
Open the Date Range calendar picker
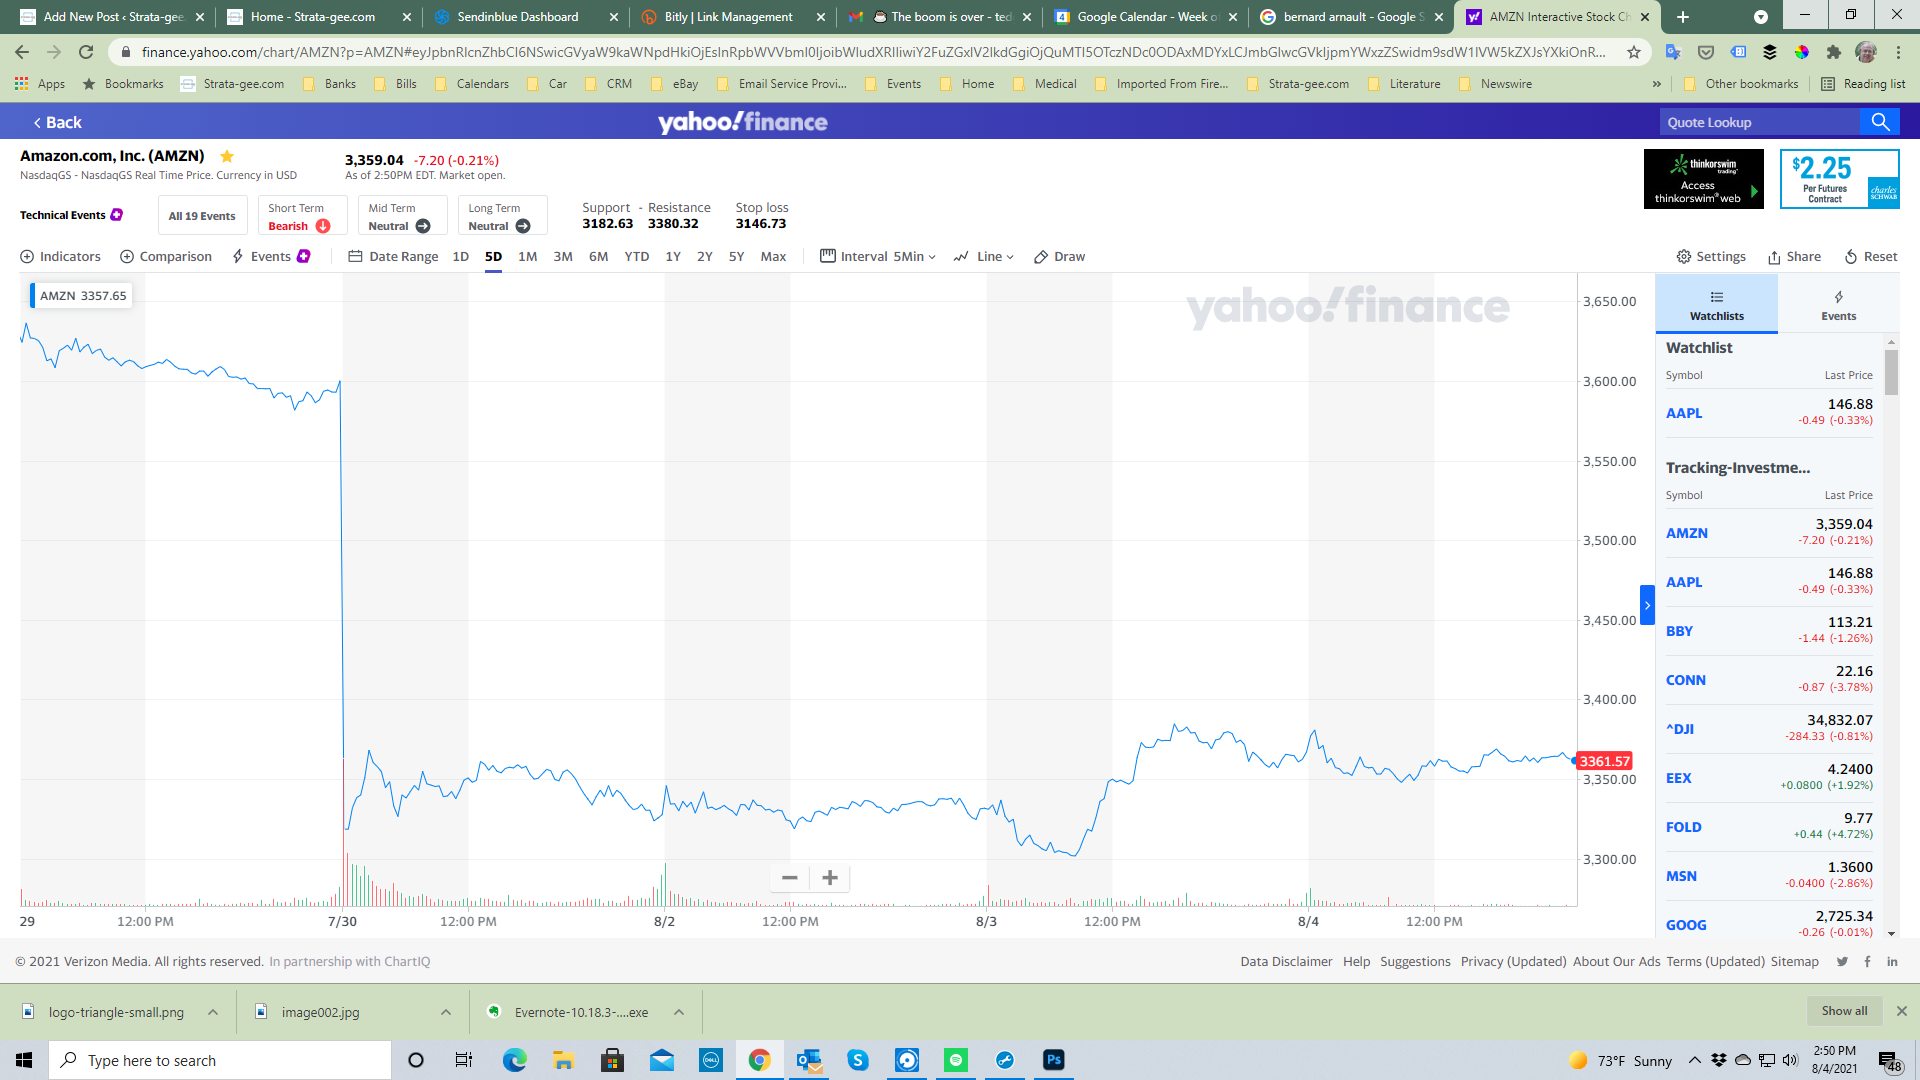(393, 257)
